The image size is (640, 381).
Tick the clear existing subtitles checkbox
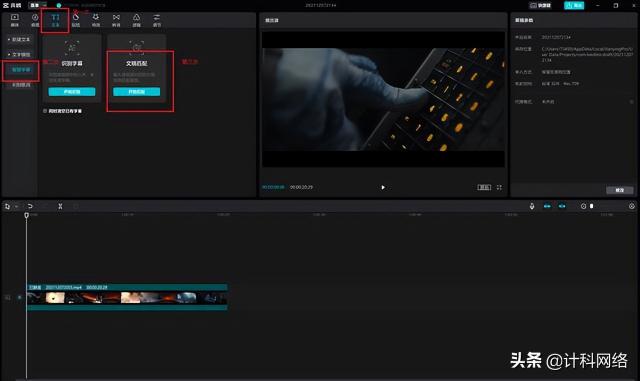coord(45,111)
